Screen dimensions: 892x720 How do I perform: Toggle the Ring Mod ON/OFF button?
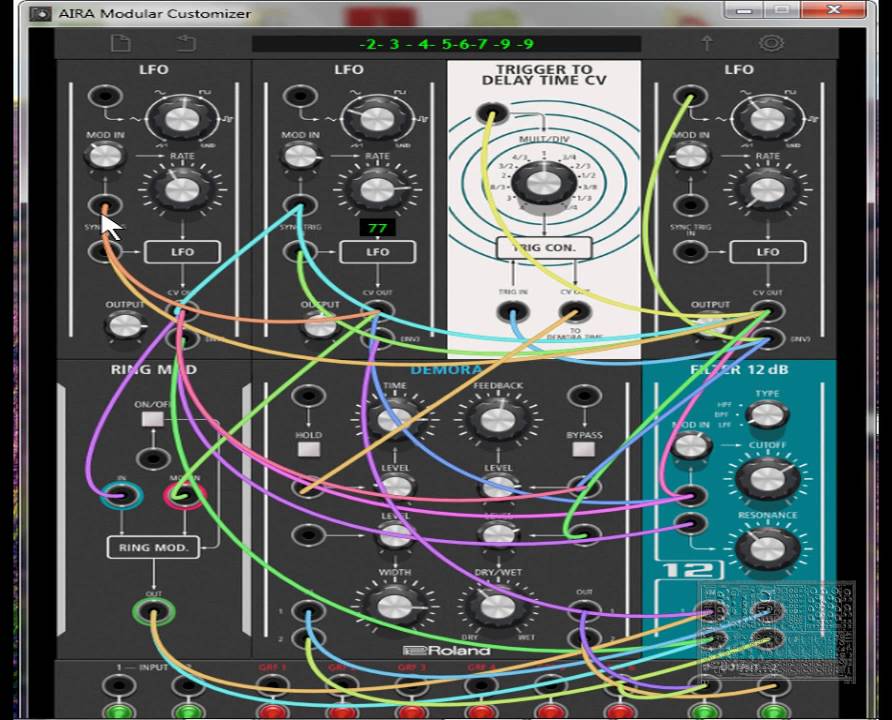pyautogui.click(x=152, y=419)
